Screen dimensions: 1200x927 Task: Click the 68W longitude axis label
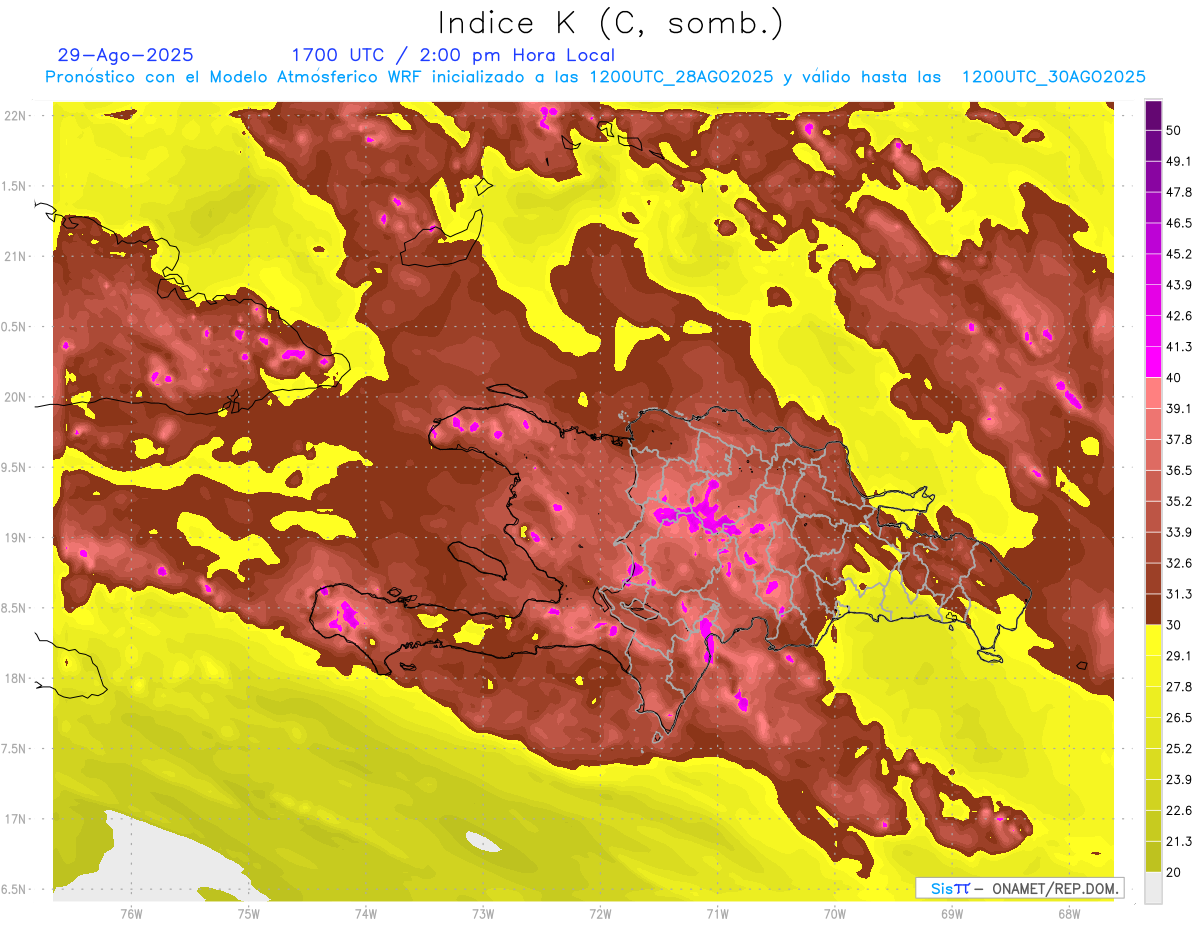click(x=1068, y=913)
